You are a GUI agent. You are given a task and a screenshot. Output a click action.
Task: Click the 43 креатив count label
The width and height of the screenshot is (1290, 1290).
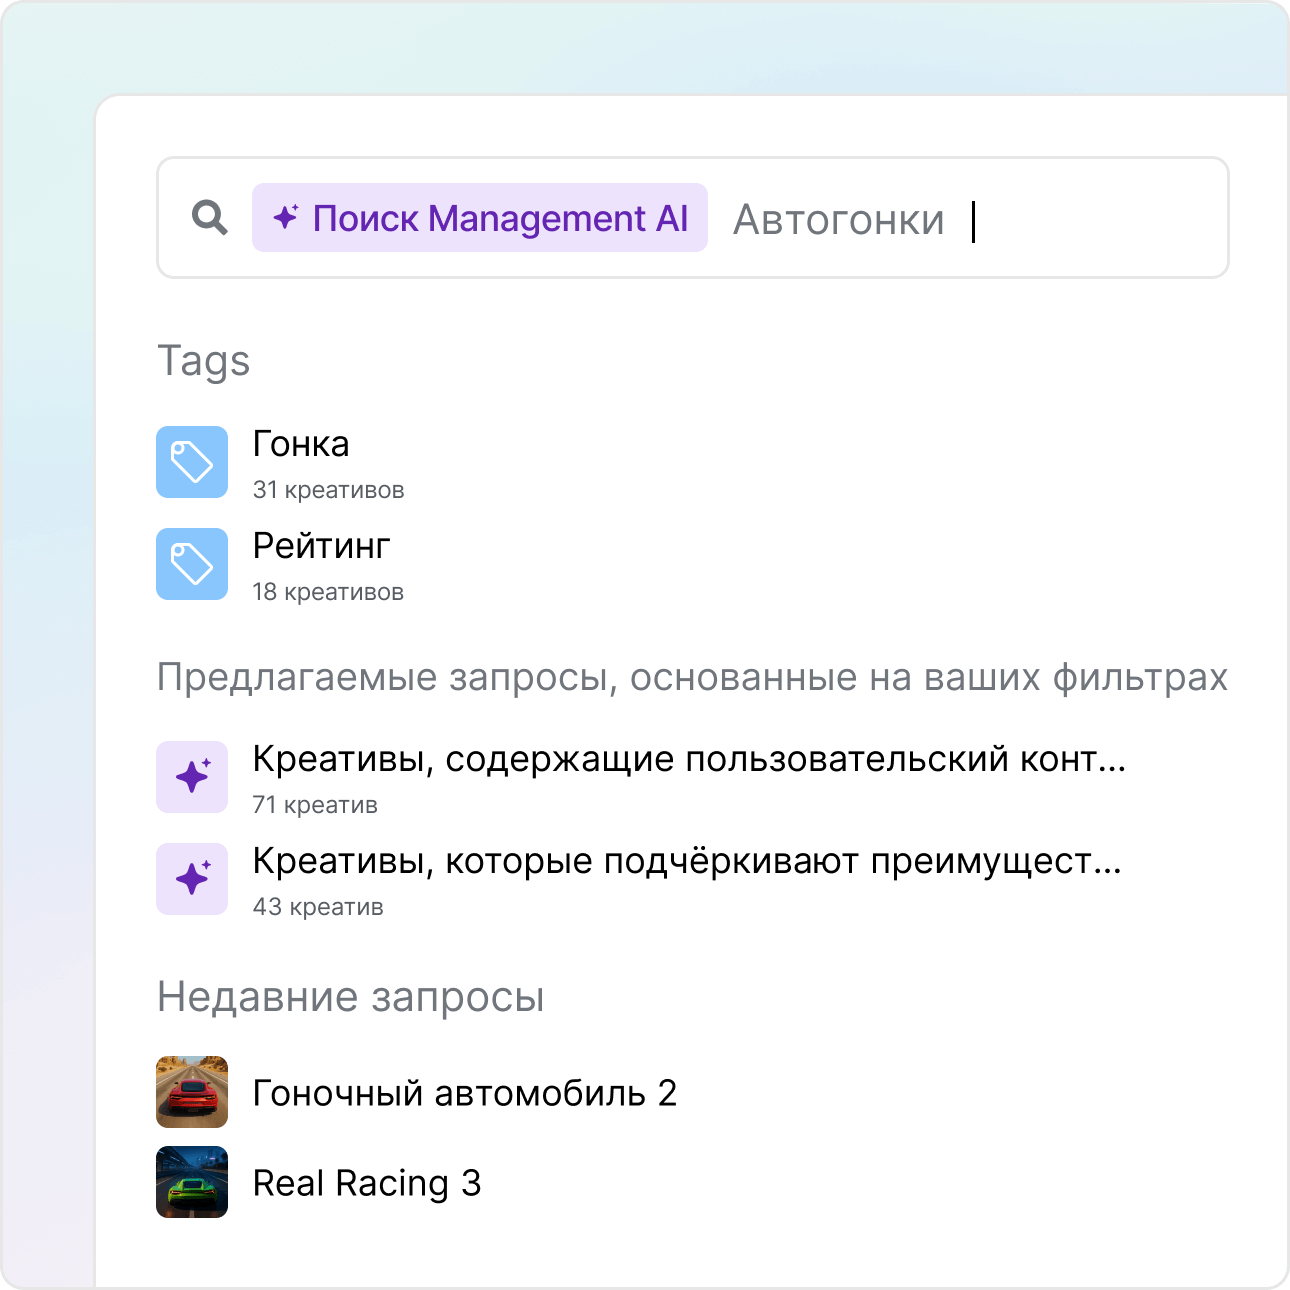coord(318,907)
